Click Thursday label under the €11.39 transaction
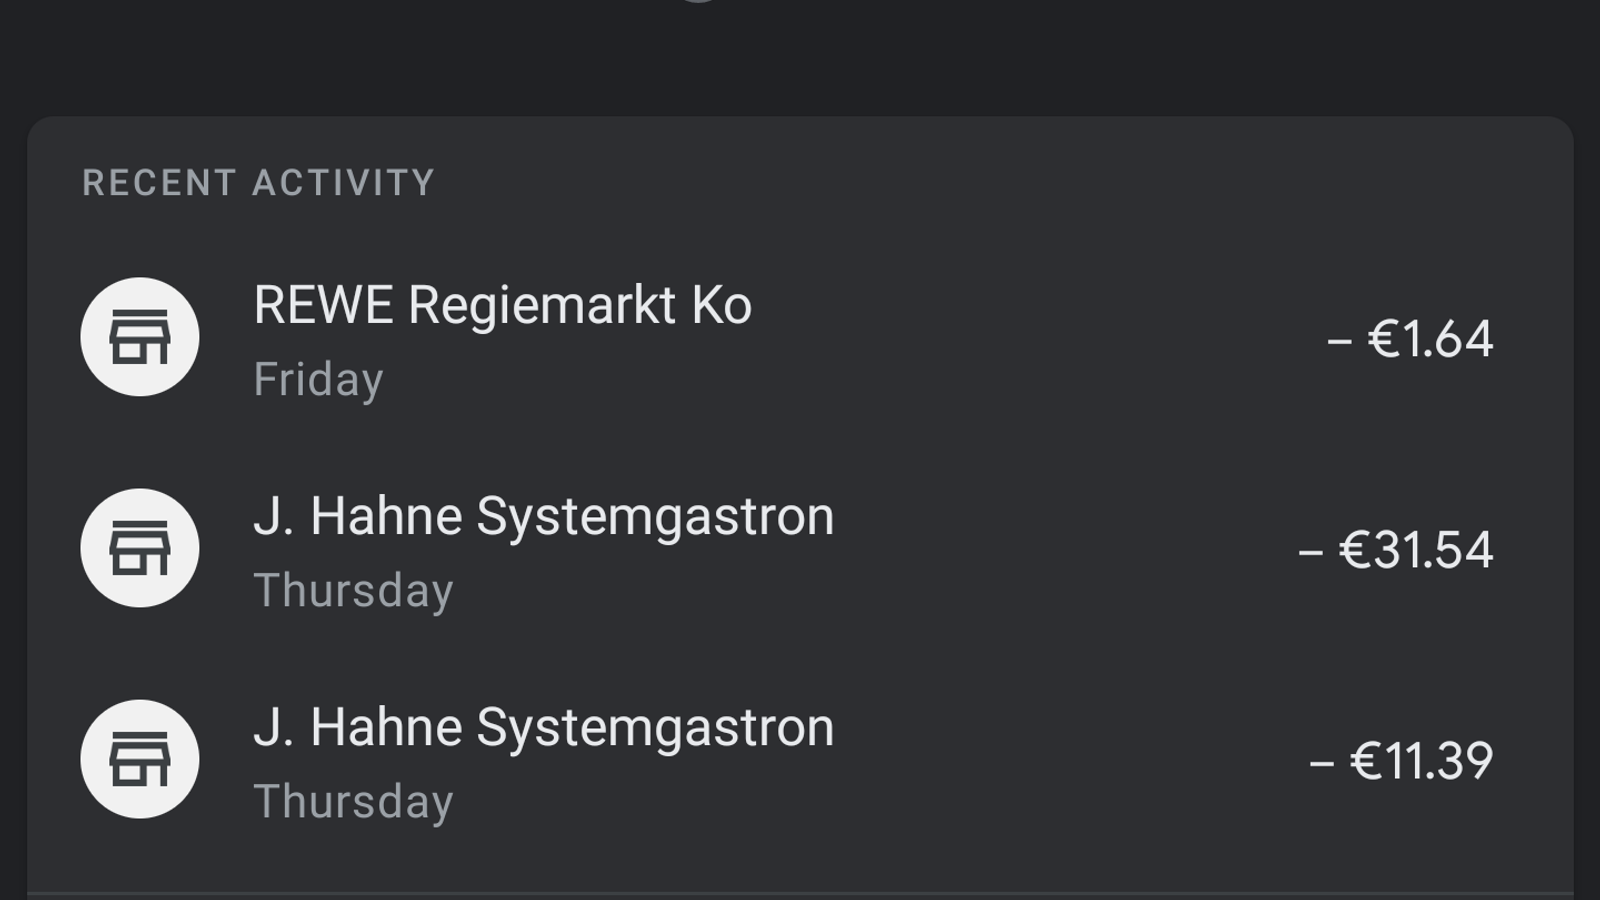 click(x=353, y=802)
